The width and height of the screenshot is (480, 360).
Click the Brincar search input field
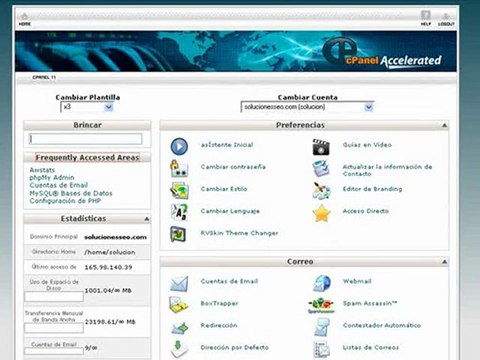click(86, 139)
